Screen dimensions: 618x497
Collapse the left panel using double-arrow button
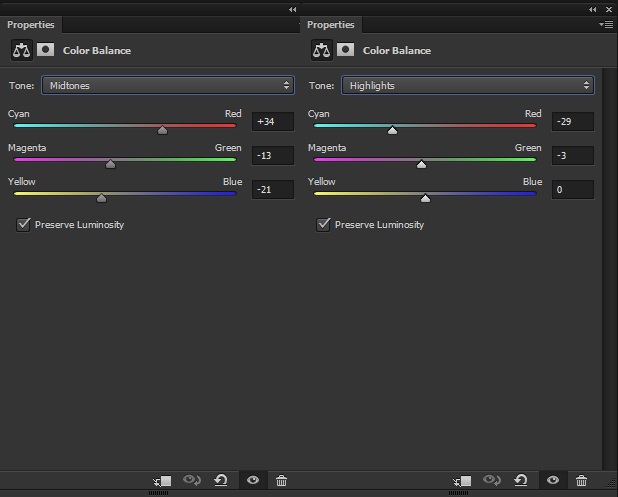click(x=293, y=8)
